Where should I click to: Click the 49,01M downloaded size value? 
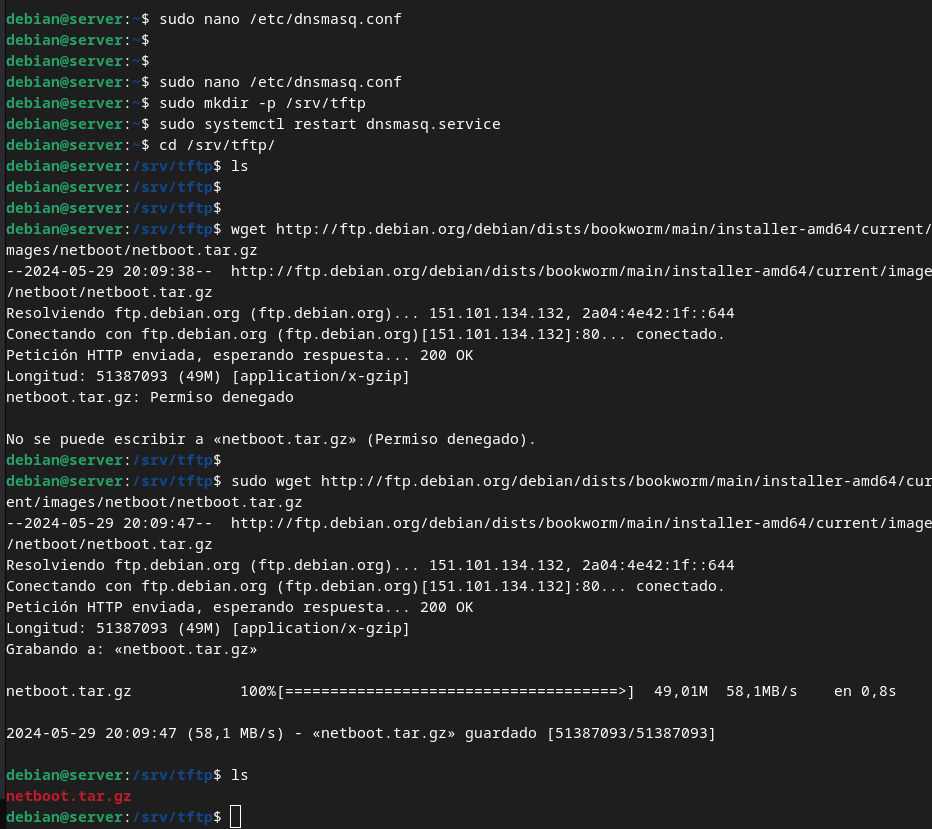(680, 691)
